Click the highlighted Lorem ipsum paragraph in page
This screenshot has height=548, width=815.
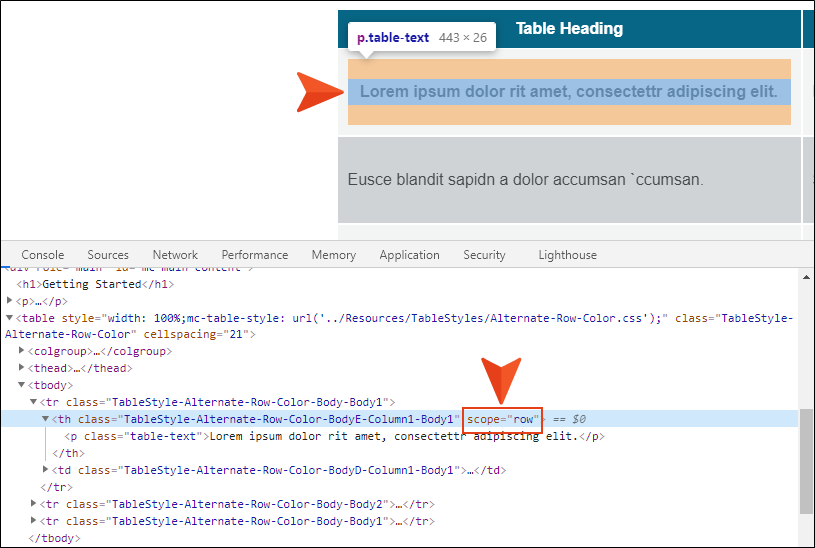[x=568, y=92]
